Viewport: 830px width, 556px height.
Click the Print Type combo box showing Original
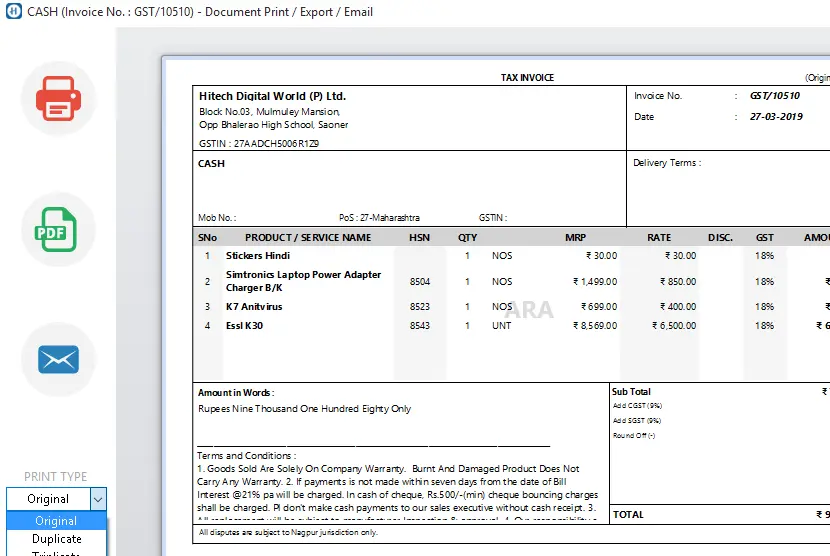coord(48,499)
